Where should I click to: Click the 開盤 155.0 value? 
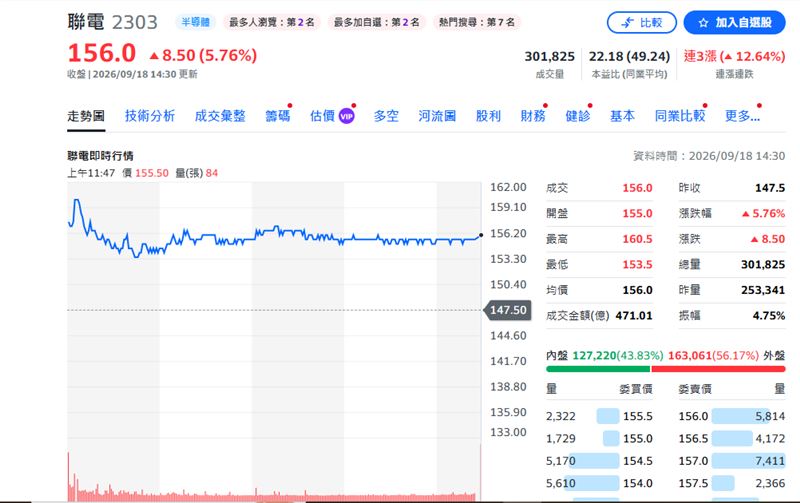click(637, 213)
